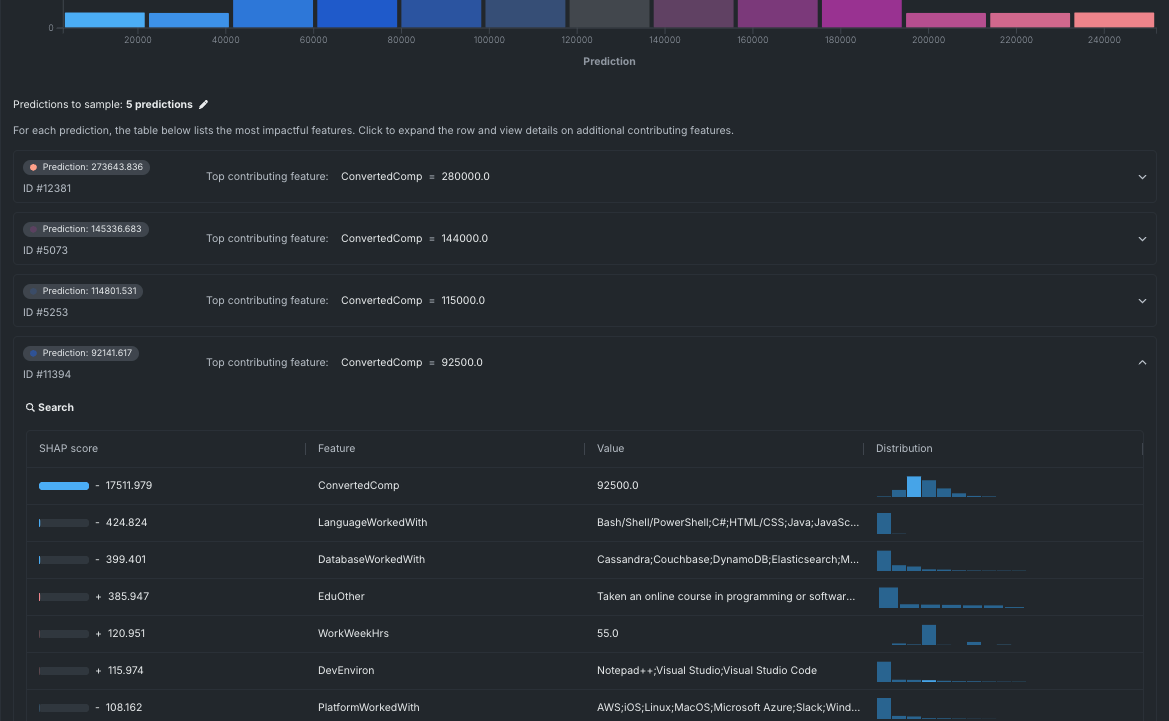
Task: Select the LanguageWorkedWith feature row
Action: click(371, 523)
